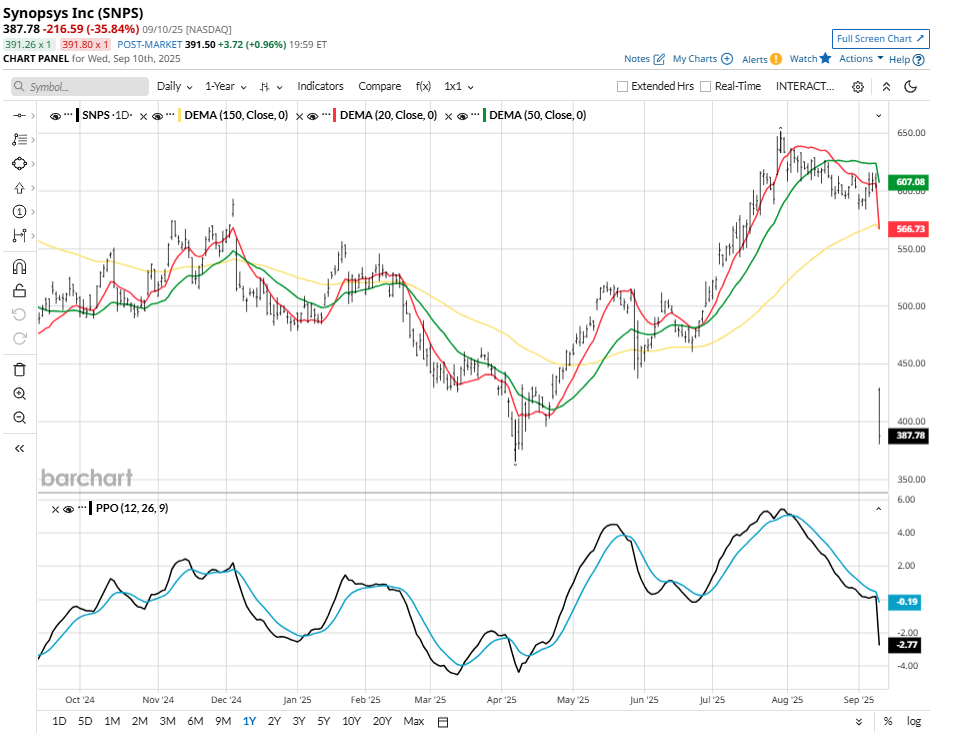Select the Max time range
Viewport: 957px width, 743px height.
click(414, 721)
